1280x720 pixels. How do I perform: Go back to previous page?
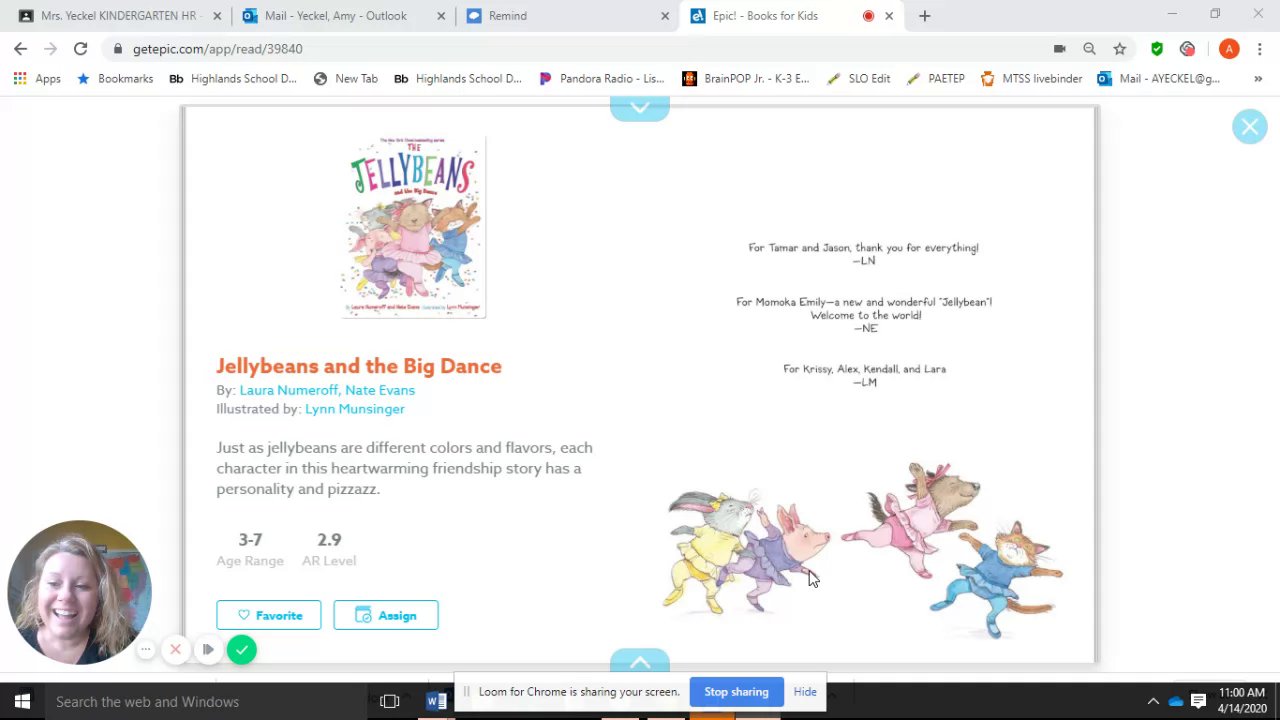[20, 49]
